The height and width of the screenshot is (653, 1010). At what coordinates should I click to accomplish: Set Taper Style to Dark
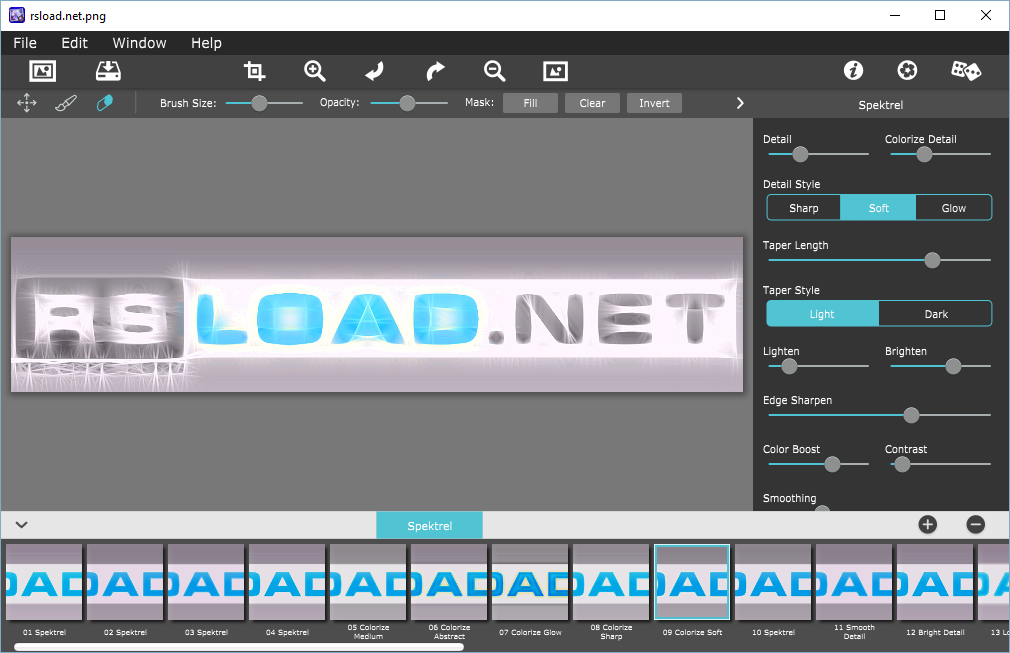[x=936, y=314]
